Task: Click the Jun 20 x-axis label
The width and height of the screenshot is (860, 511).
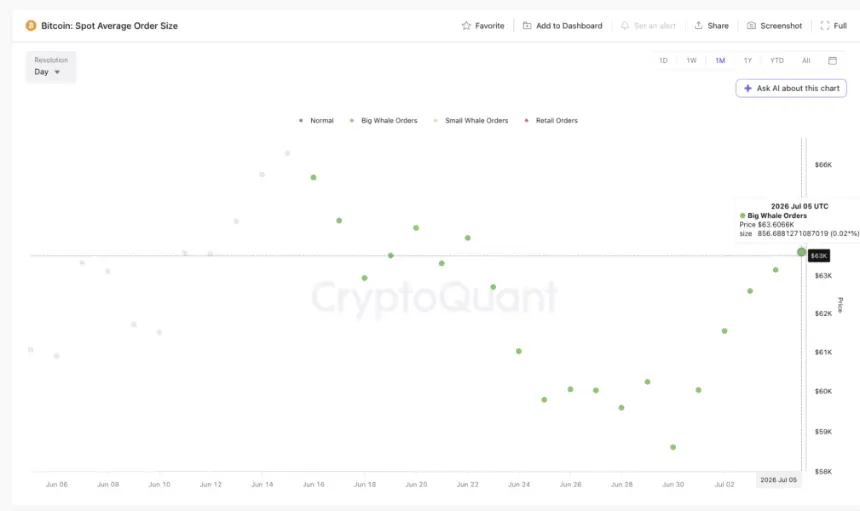Action: pos(416,485)
